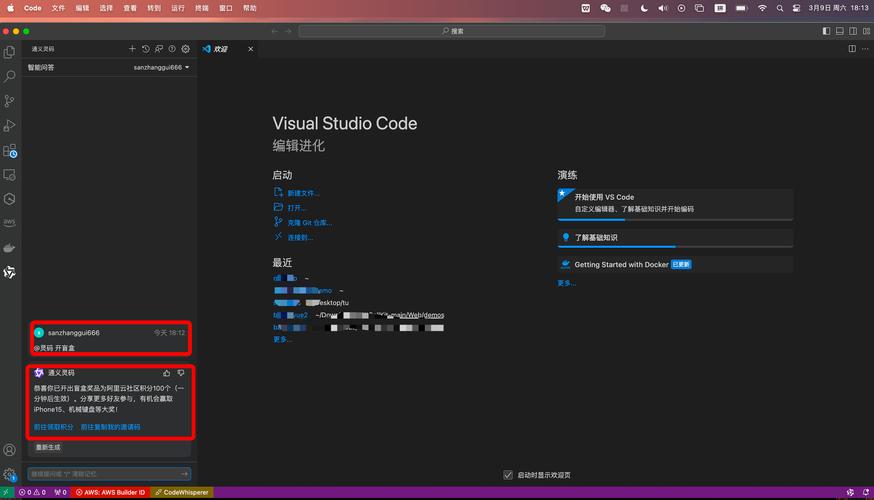Viewport: 874px width, 500px height.
Task: Open the Remote Explorer view
Action: 9,174
